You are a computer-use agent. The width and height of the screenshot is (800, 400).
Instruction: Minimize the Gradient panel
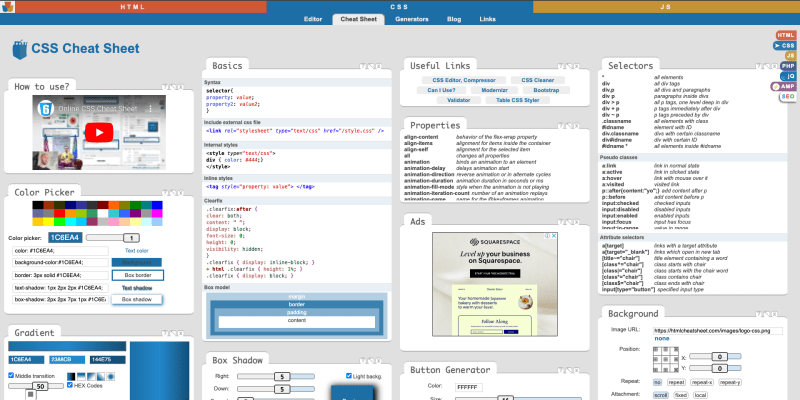pos(173,333)
